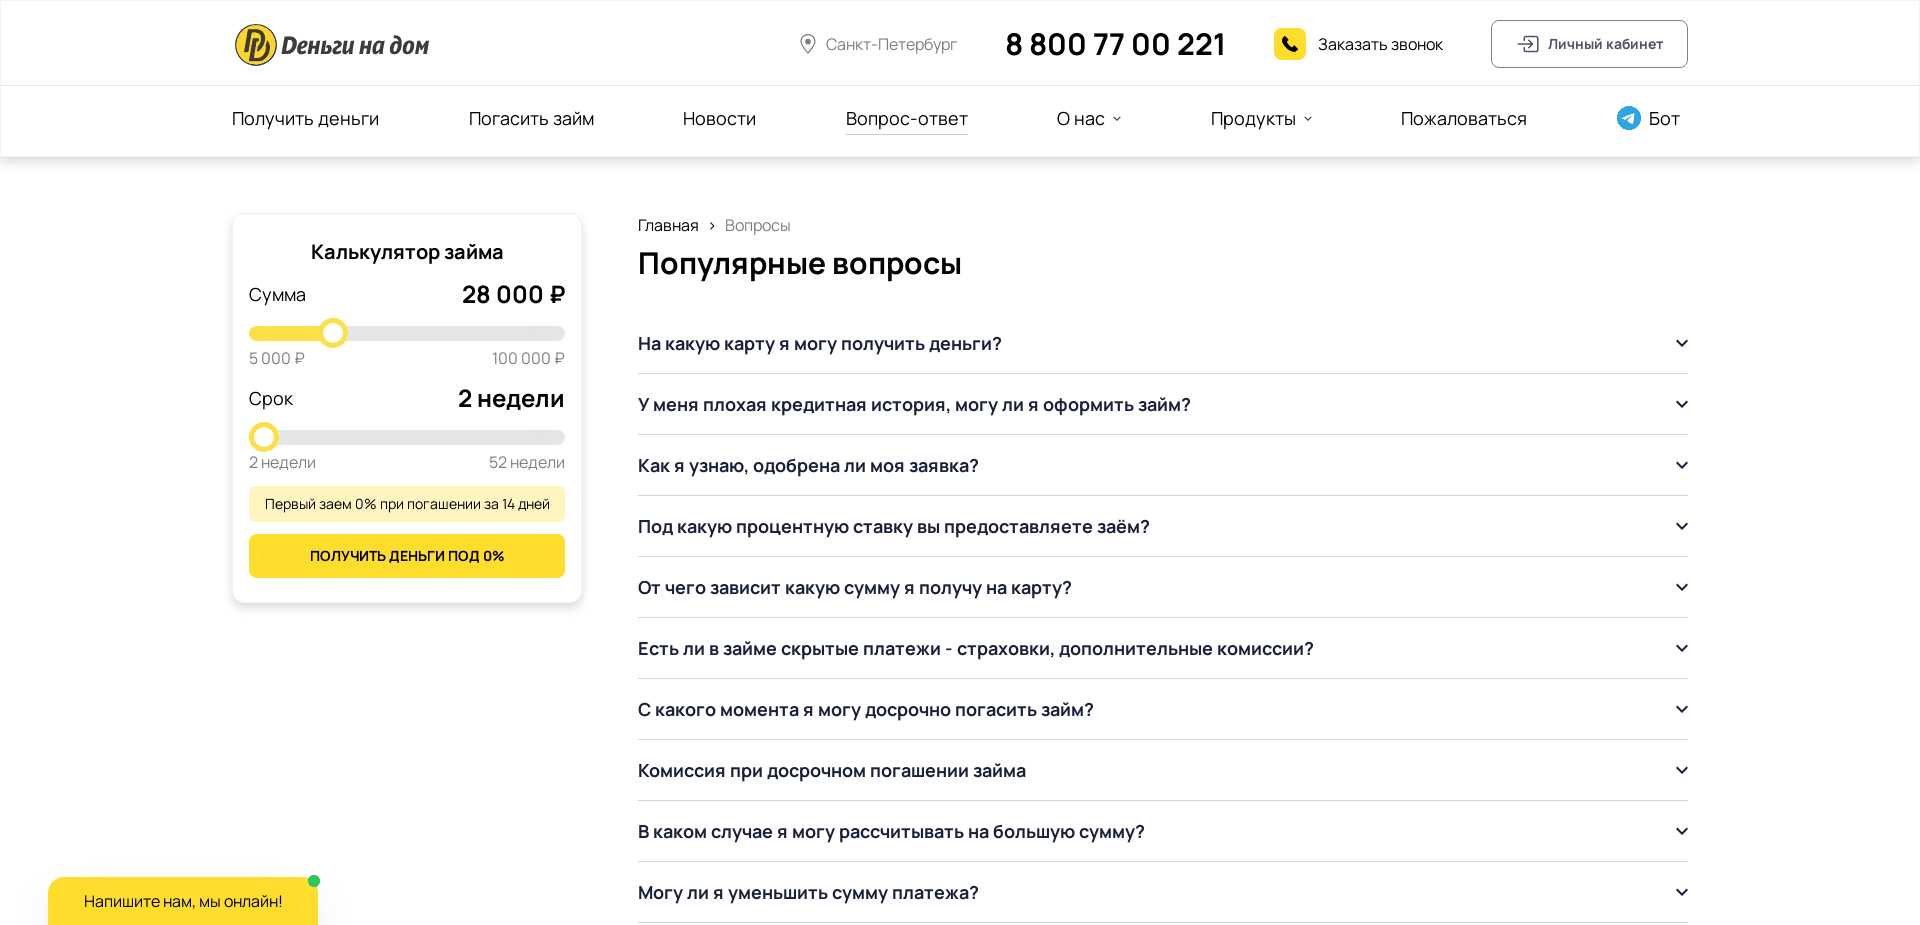Expand the Продукты dropdown menu
This screenshot has width=1920, height=925.
tap(1260, 119)
